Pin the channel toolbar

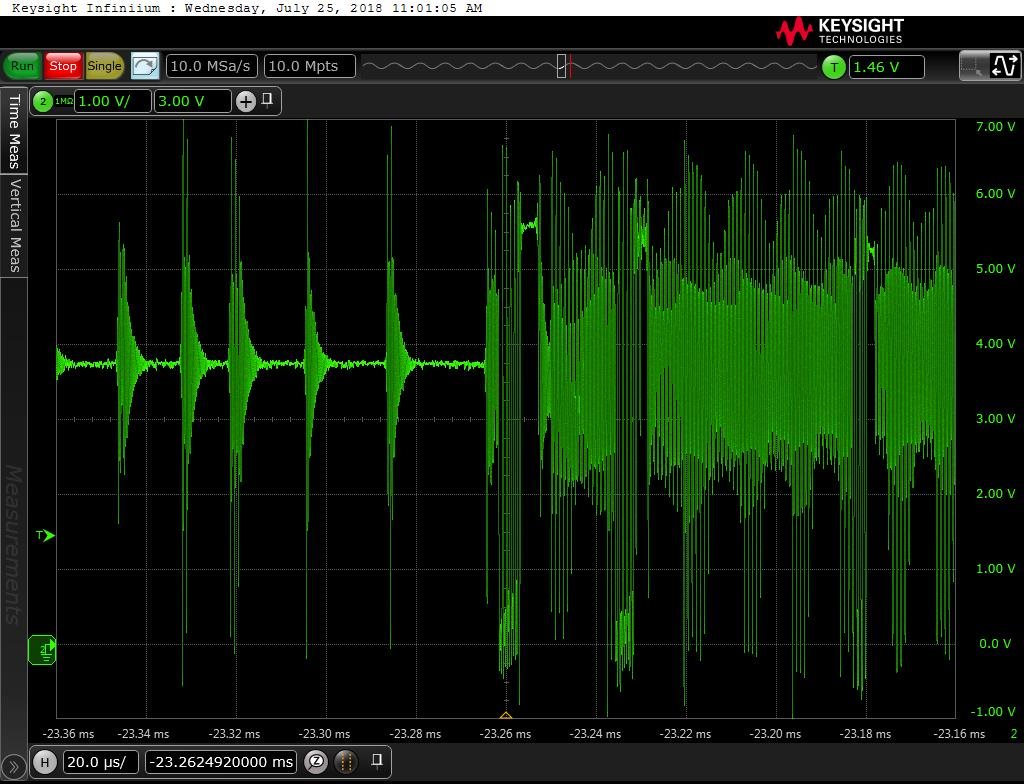[x=268, y=100]
